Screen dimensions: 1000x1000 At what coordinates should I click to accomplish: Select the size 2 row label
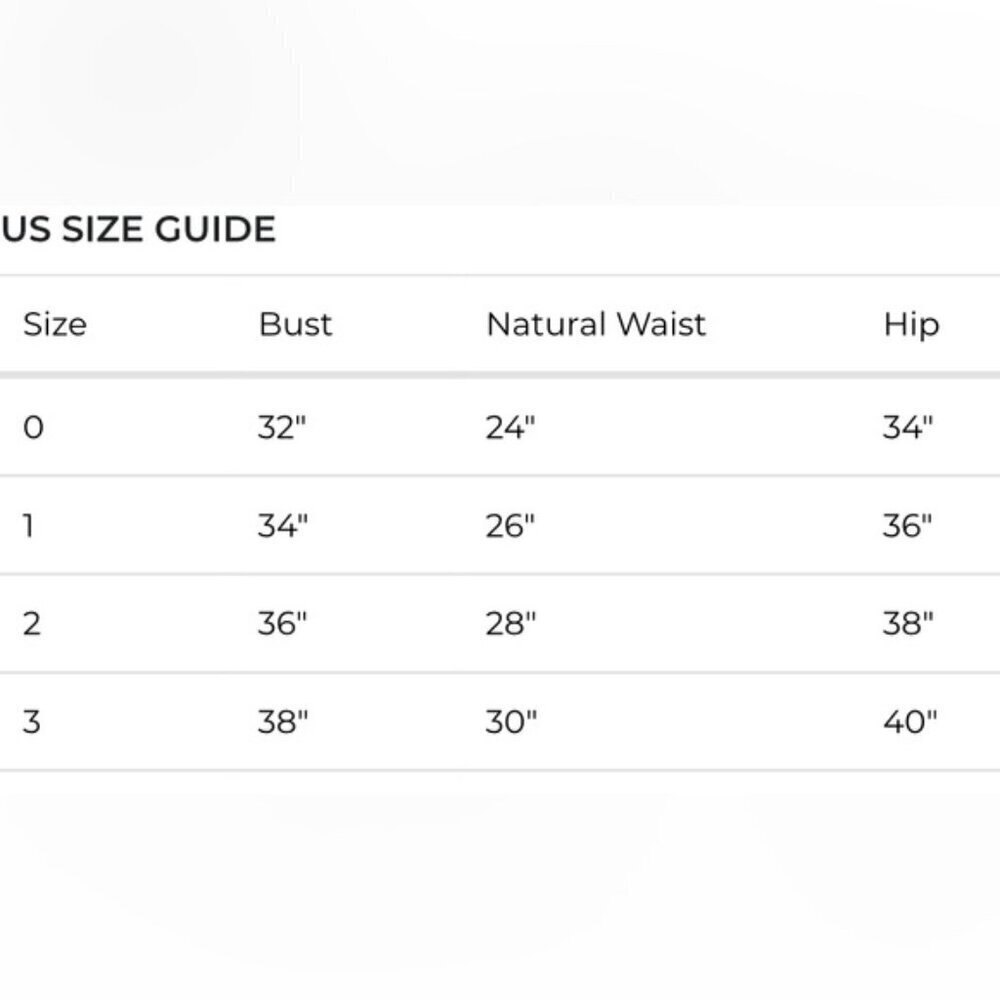[x=32, y=624]
